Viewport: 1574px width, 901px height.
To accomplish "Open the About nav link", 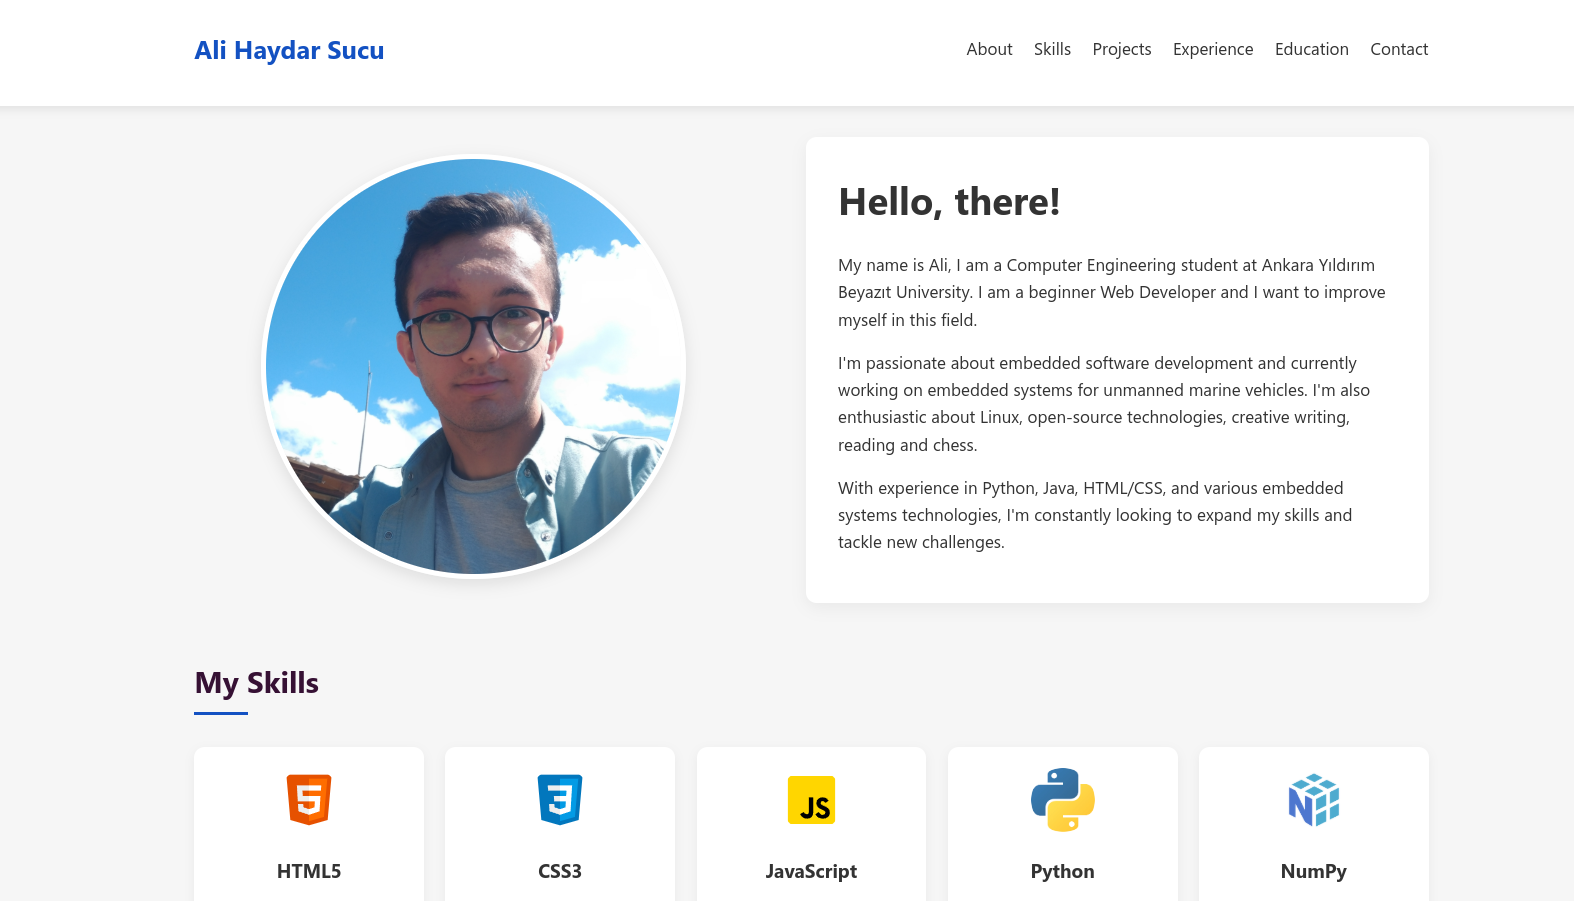I will click(989, 49).
